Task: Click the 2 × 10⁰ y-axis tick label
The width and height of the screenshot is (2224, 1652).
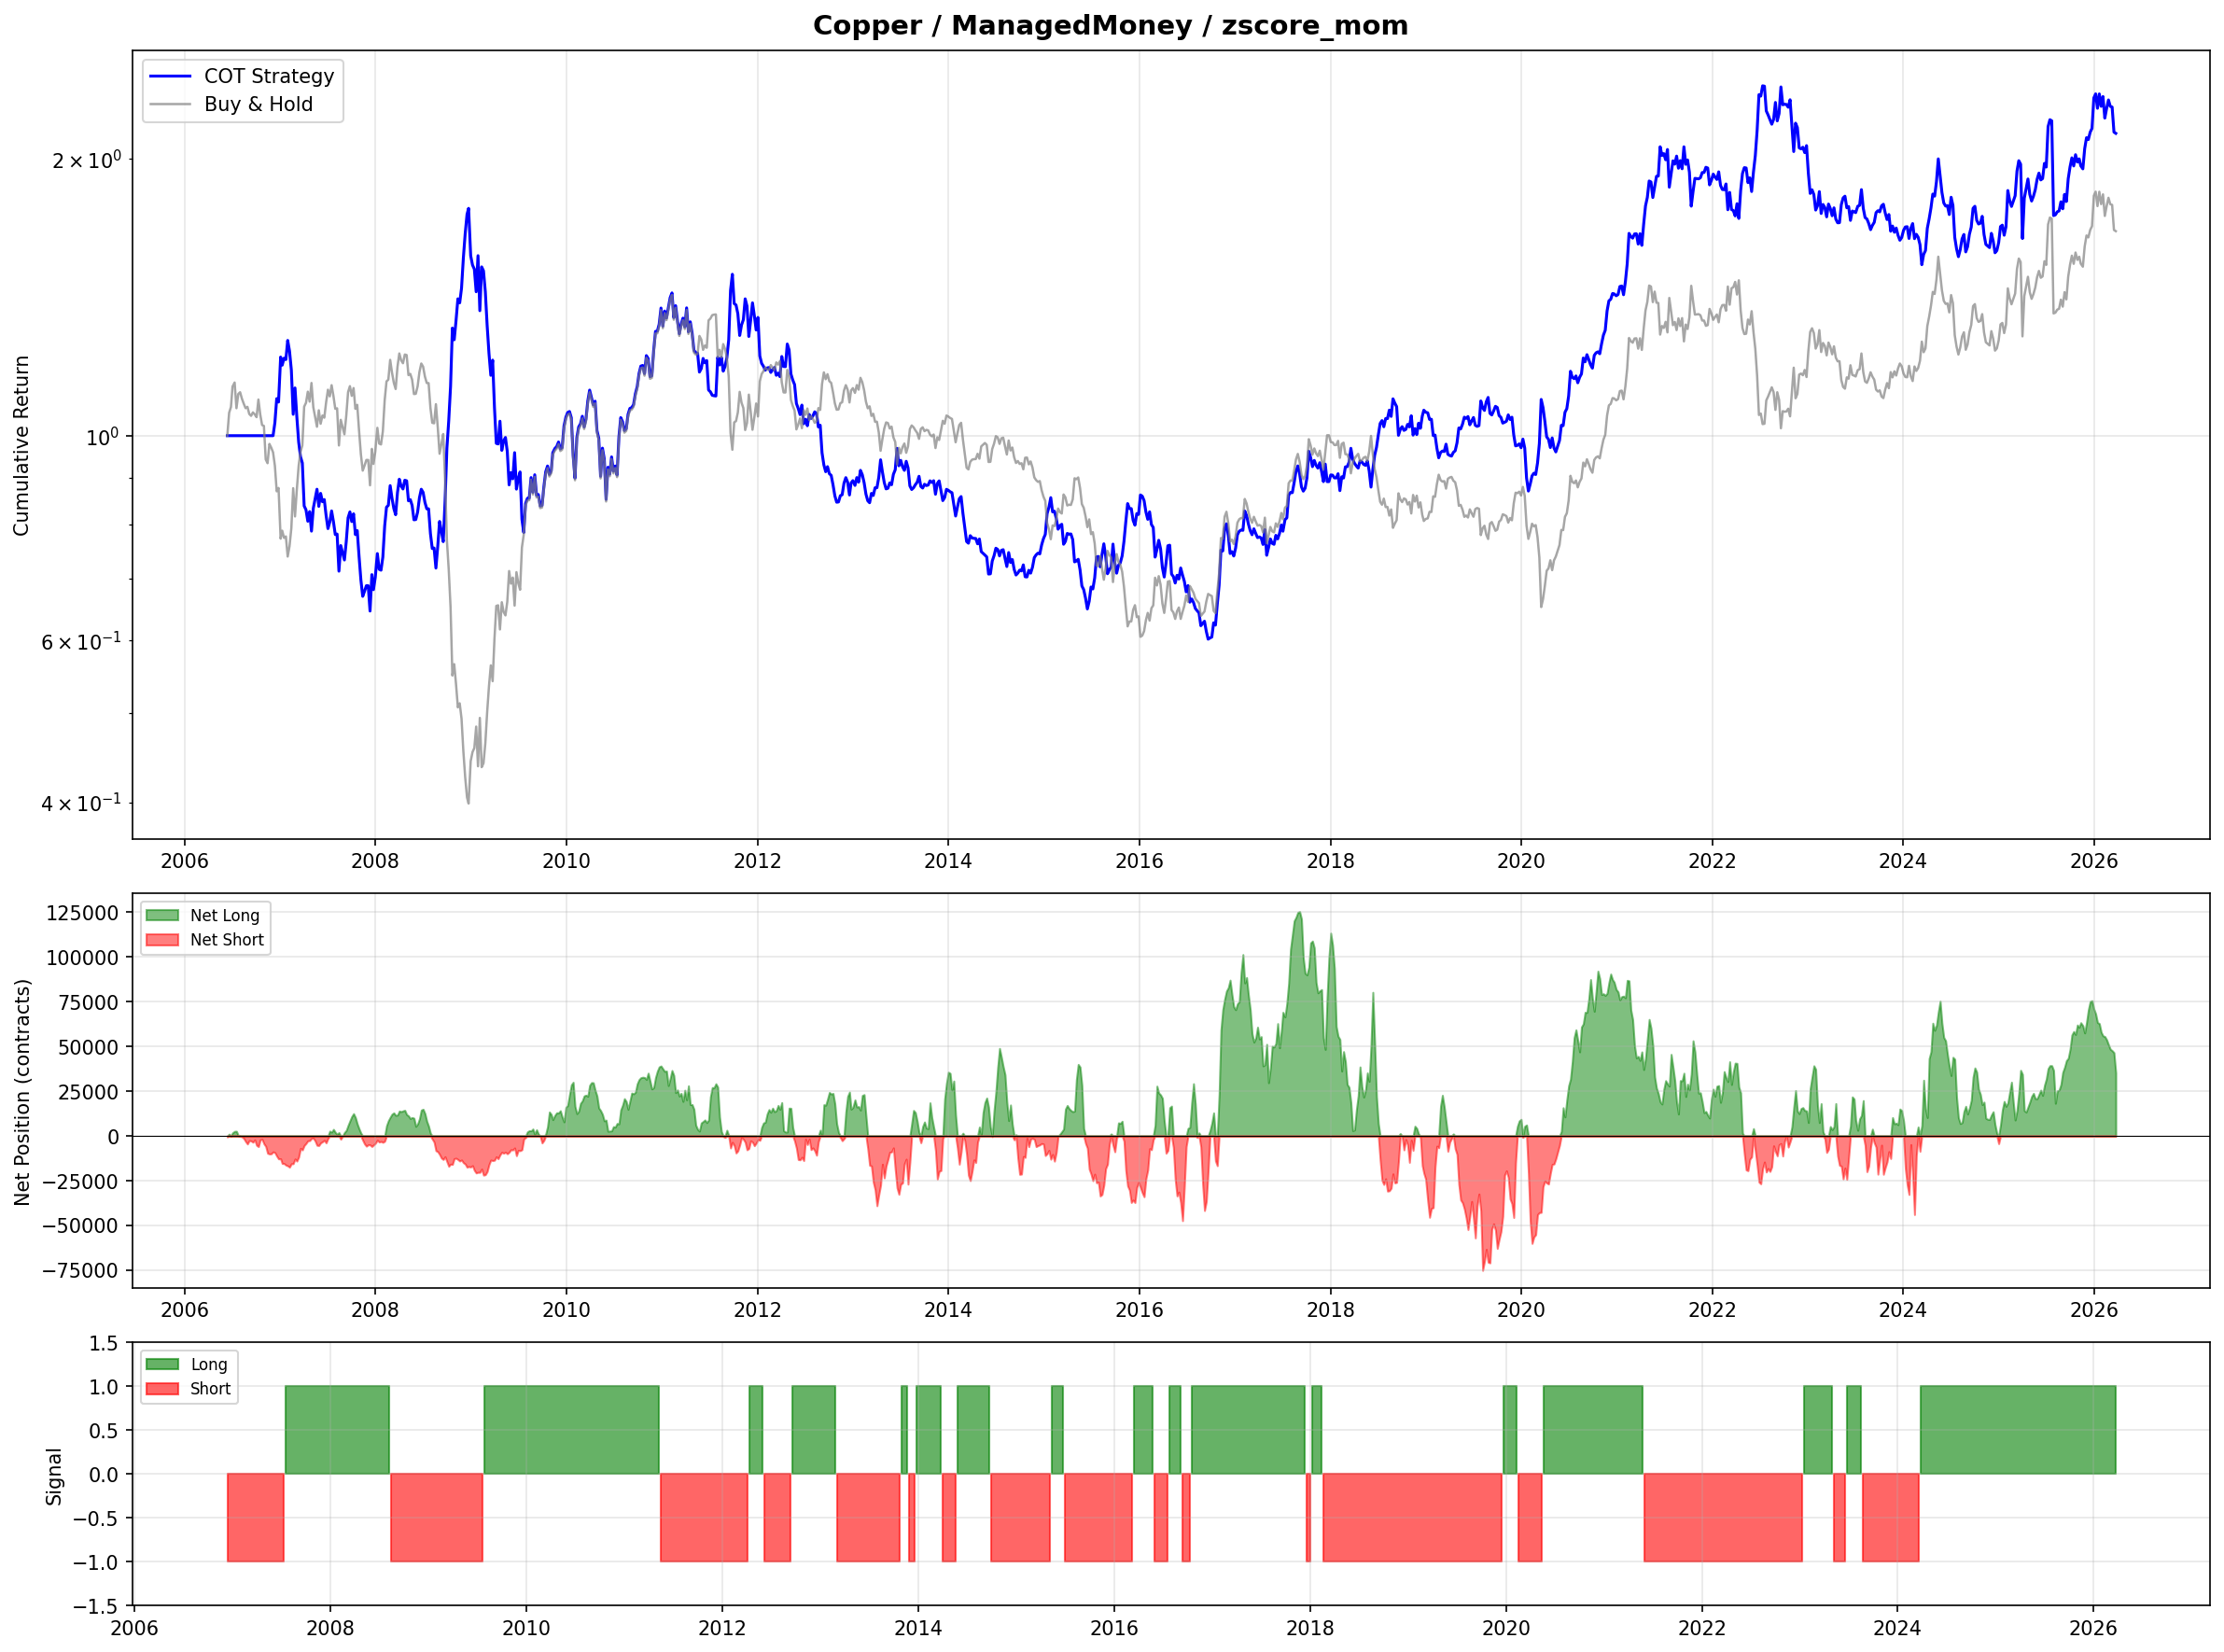Action: click(x=86, y=160)
